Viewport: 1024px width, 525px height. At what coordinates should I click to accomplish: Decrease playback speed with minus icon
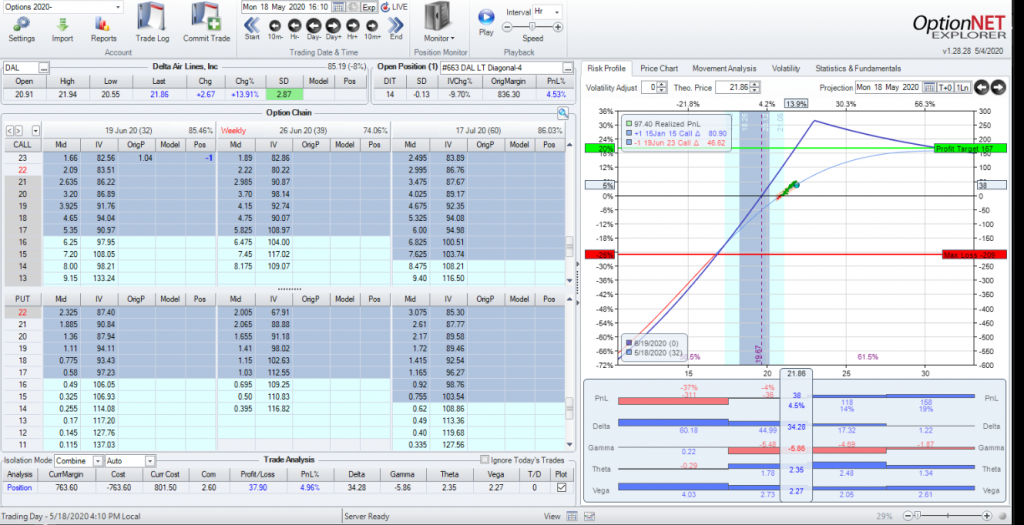[x=507, y=27]
